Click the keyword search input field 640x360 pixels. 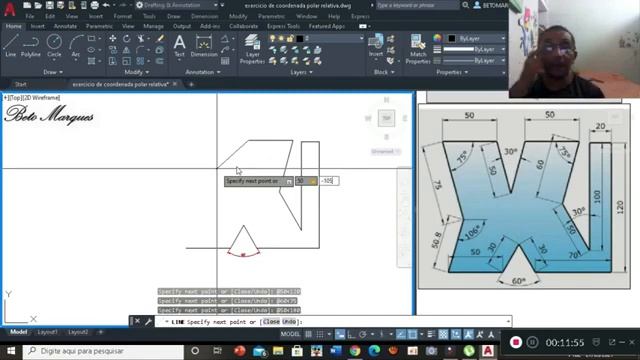point(417,5)
